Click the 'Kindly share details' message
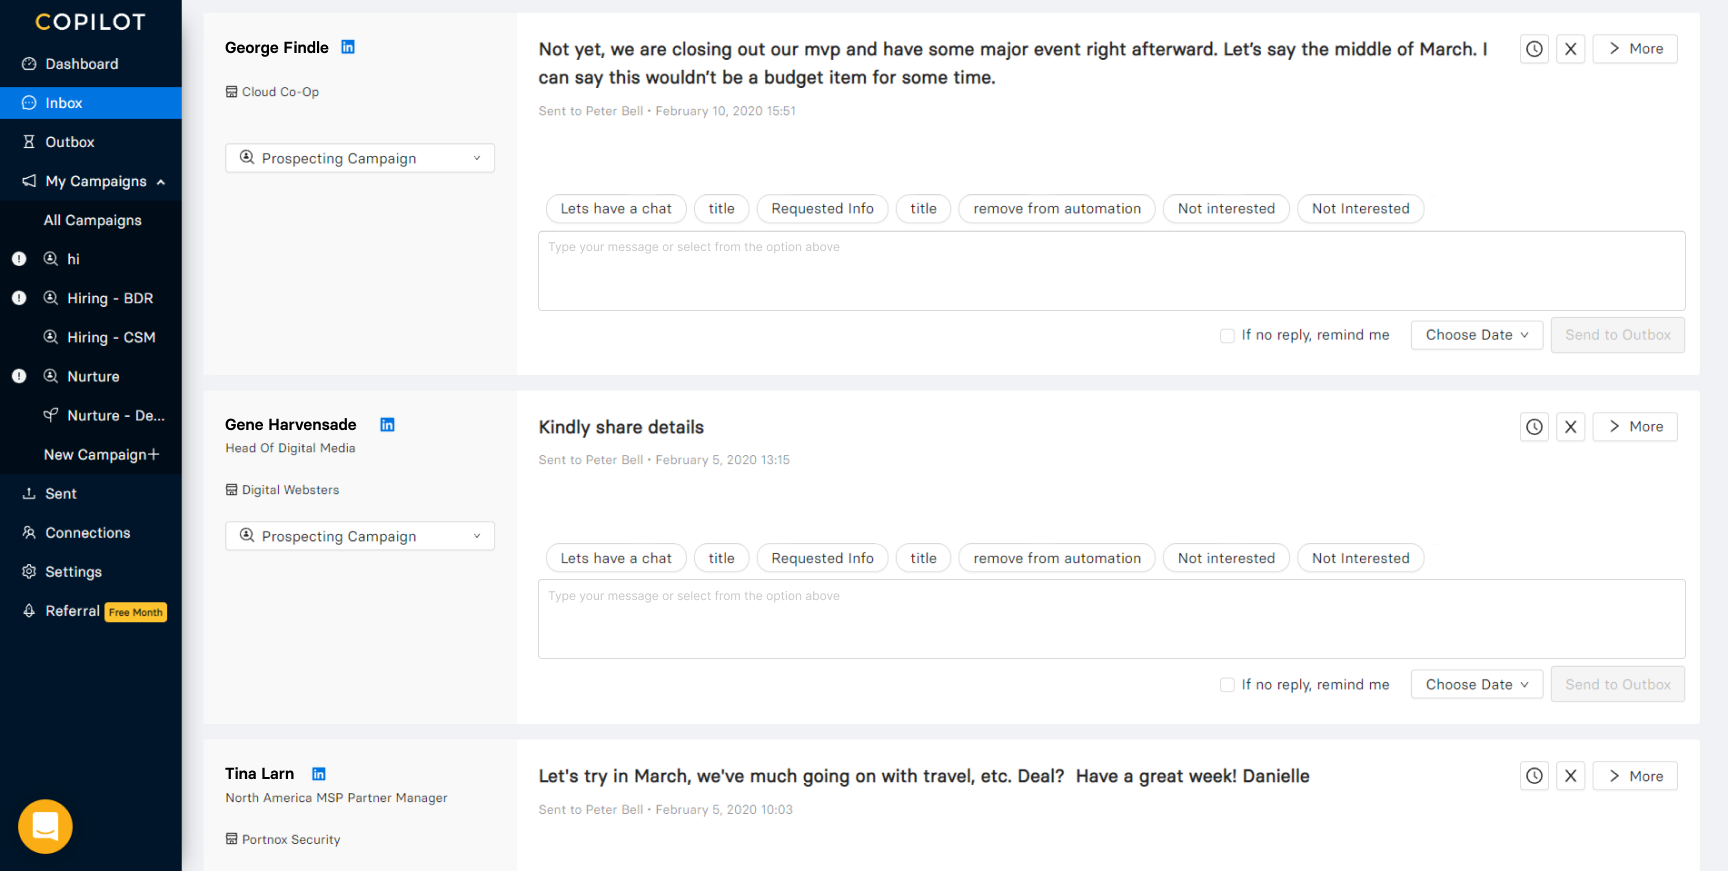 click(x=621, y=427)
